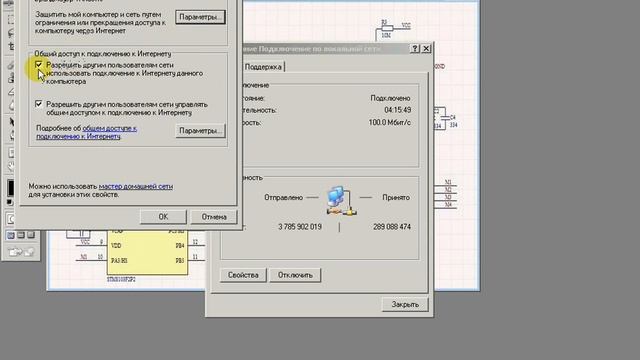The height and width of the screenshot is (360, 640).
Task: Uncheck allow other users to use Internet connection
Action: [39, 65]
